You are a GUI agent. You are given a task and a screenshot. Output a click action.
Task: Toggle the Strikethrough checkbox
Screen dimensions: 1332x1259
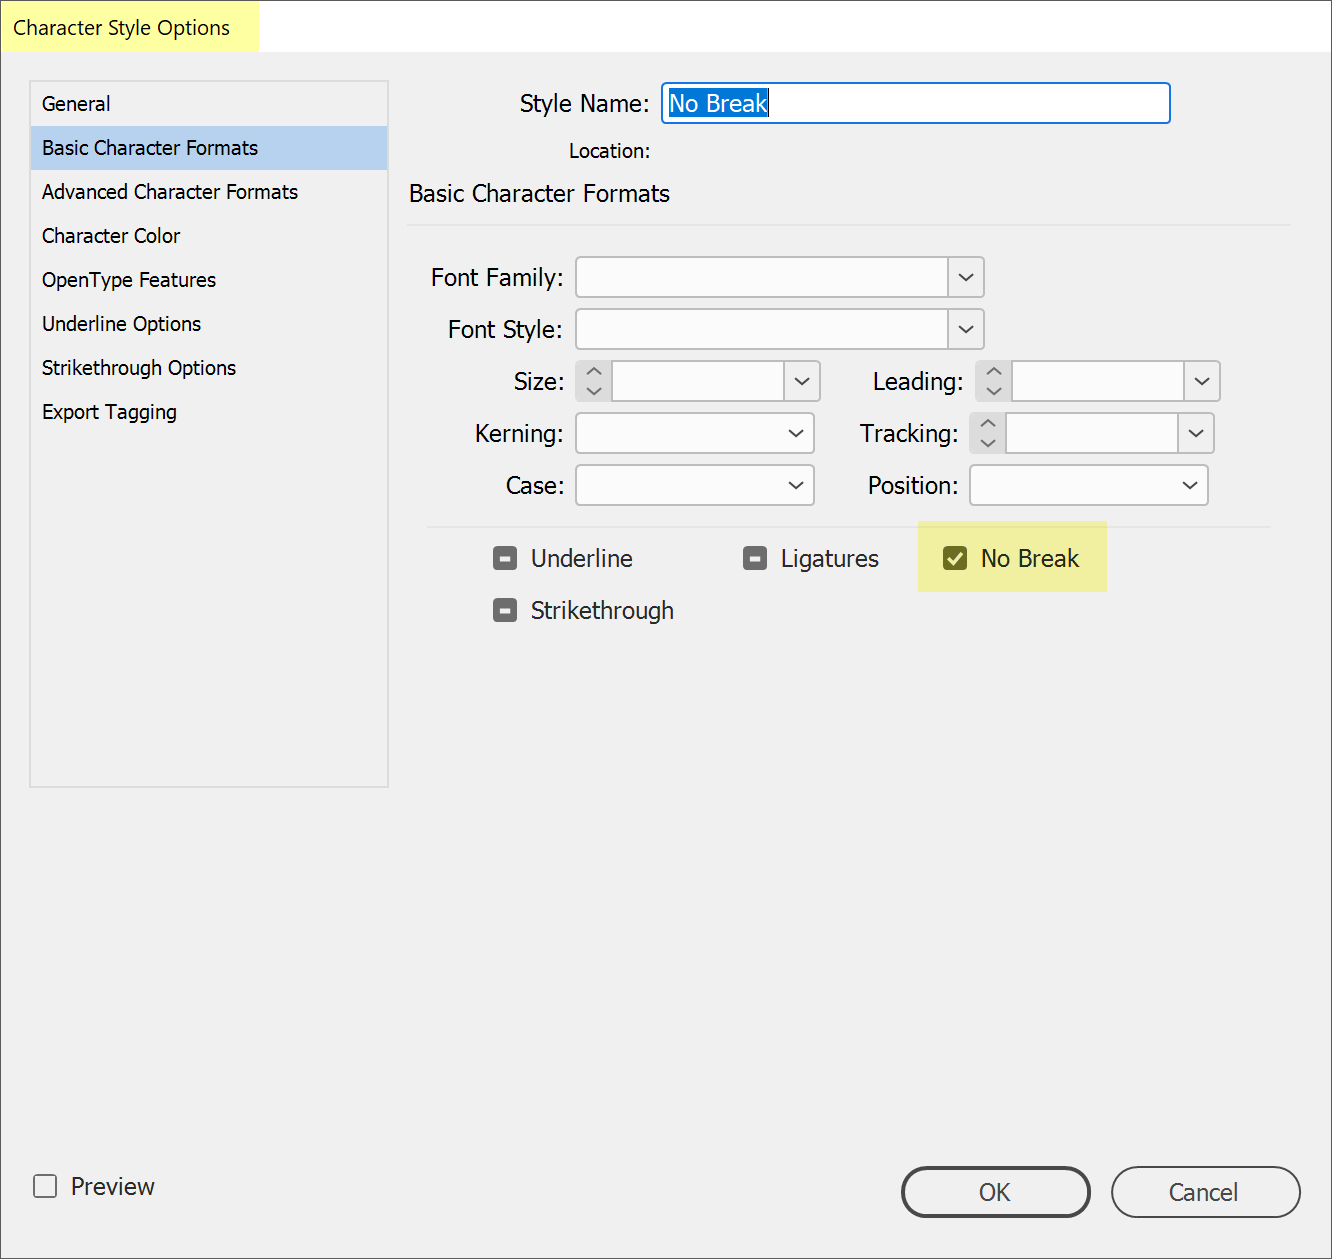(x=506, y=610)
